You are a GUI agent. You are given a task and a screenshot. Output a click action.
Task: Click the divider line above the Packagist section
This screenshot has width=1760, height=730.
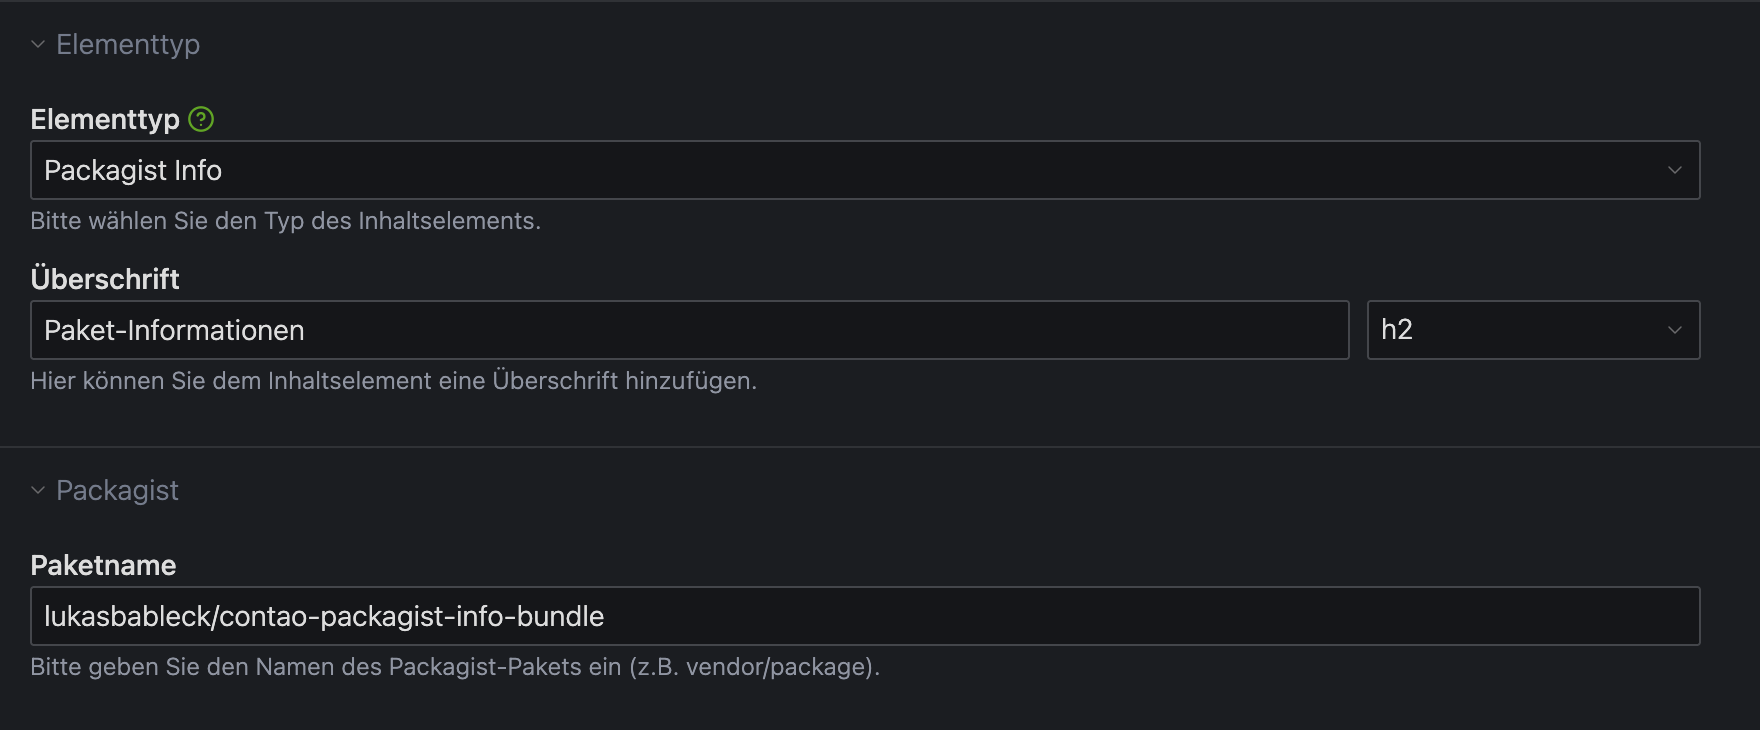click(x=880, y=447)
